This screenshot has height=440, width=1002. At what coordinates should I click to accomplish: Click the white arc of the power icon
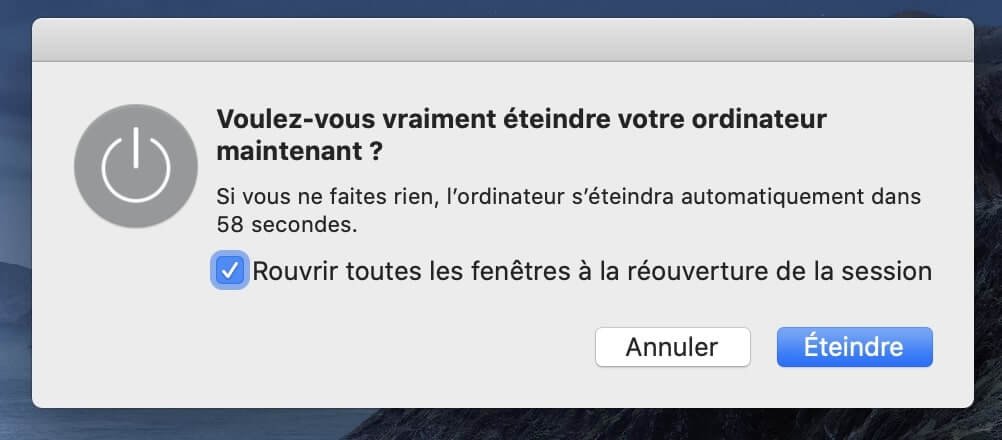(x=135, y=190)
